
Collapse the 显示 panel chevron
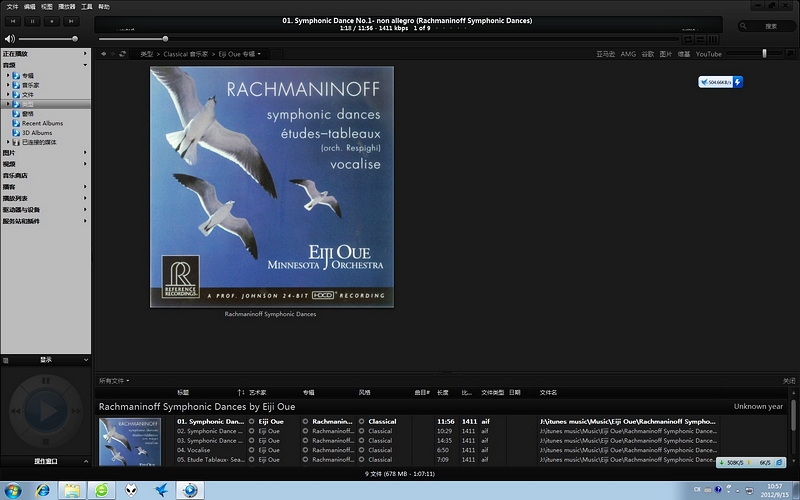point(86,360)
